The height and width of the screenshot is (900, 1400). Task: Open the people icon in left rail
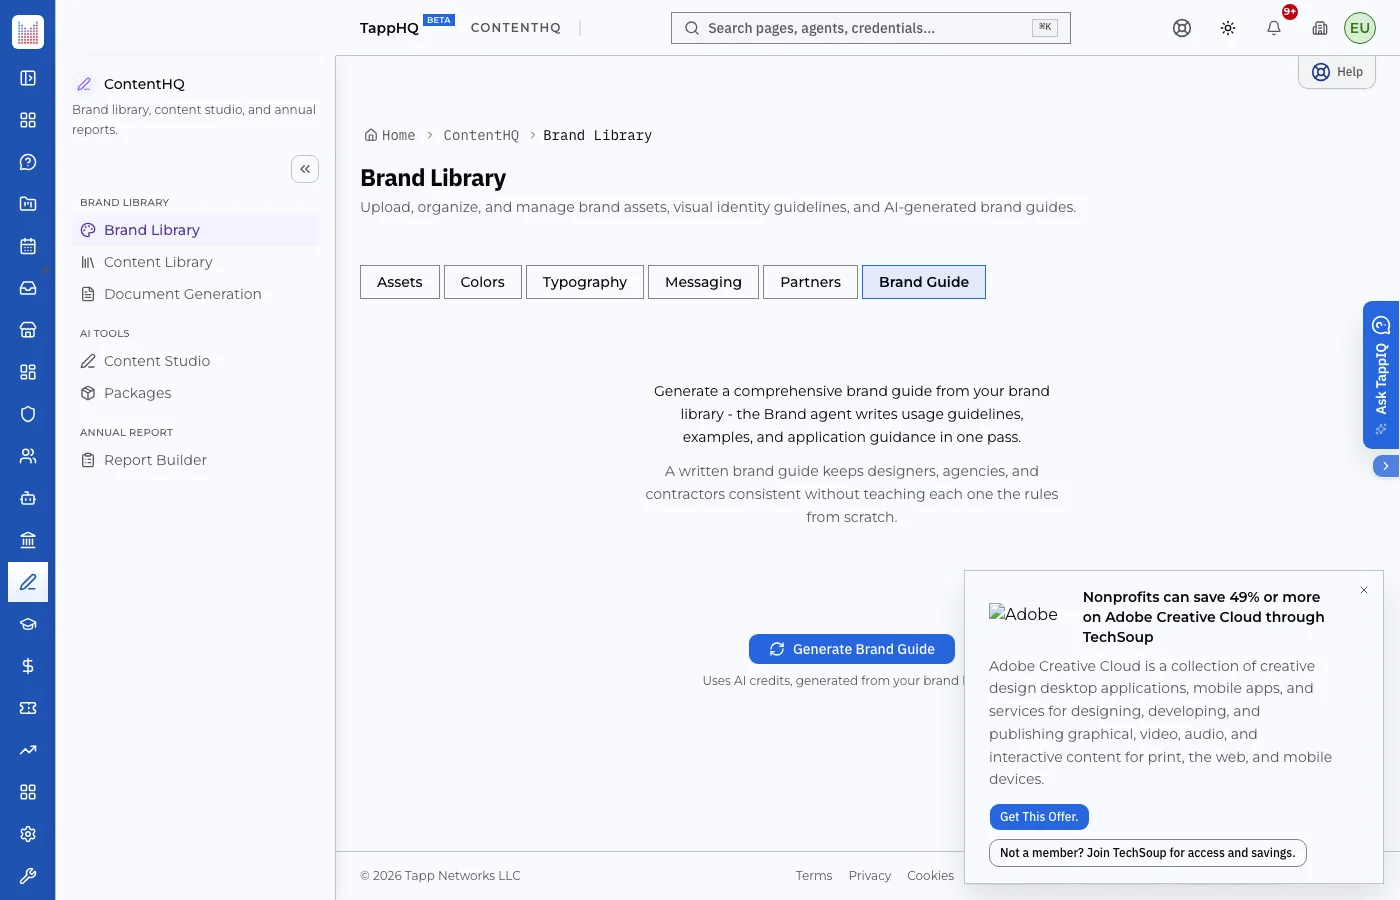28,456
